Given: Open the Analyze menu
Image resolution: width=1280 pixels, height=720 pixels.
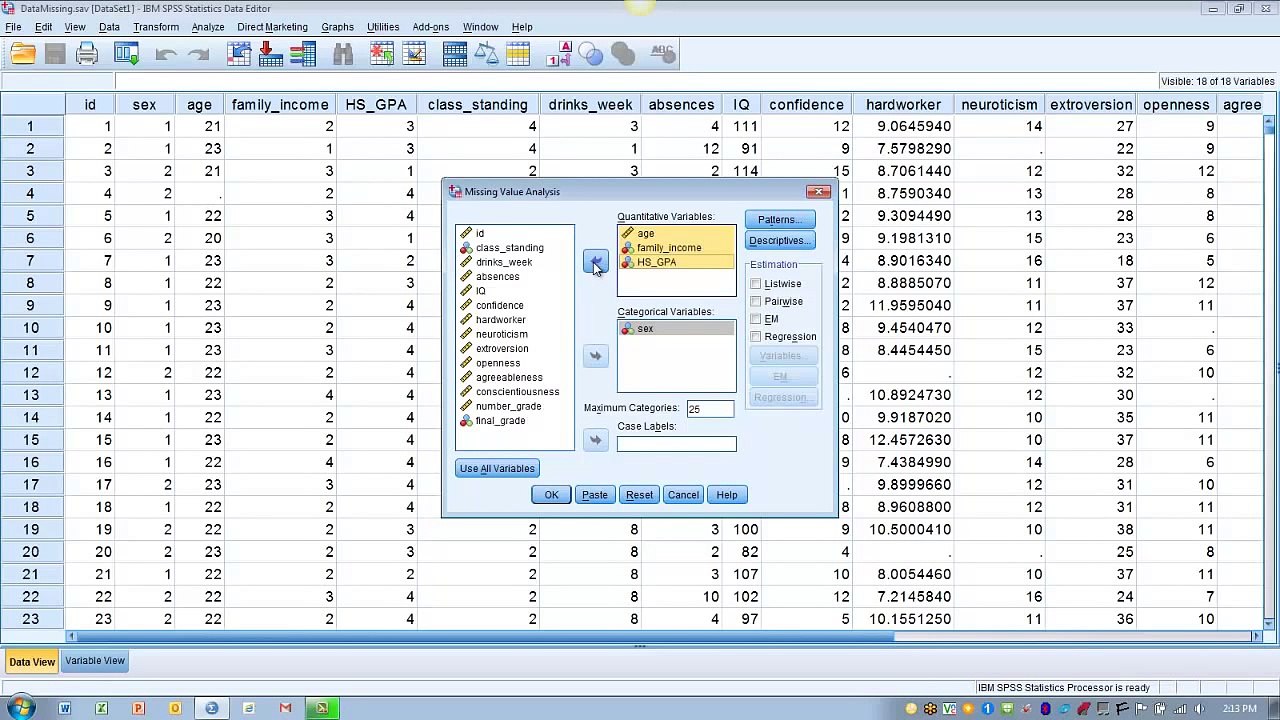Looking at the screenshot, I should 208,27.
